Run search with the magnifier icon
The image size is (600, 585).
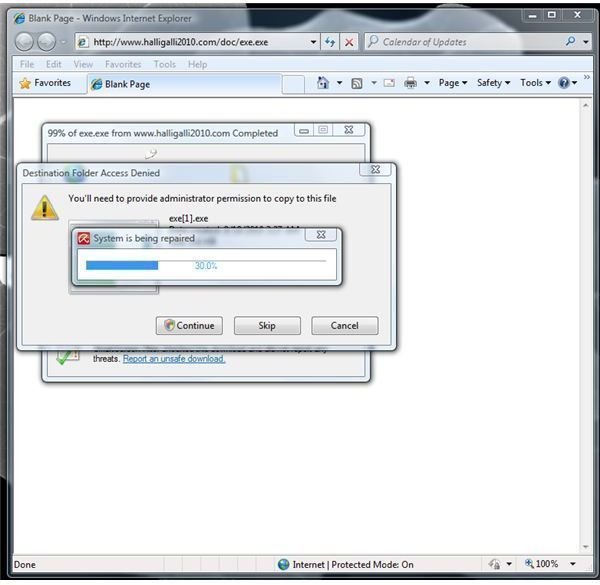click(x=570, y=41)
